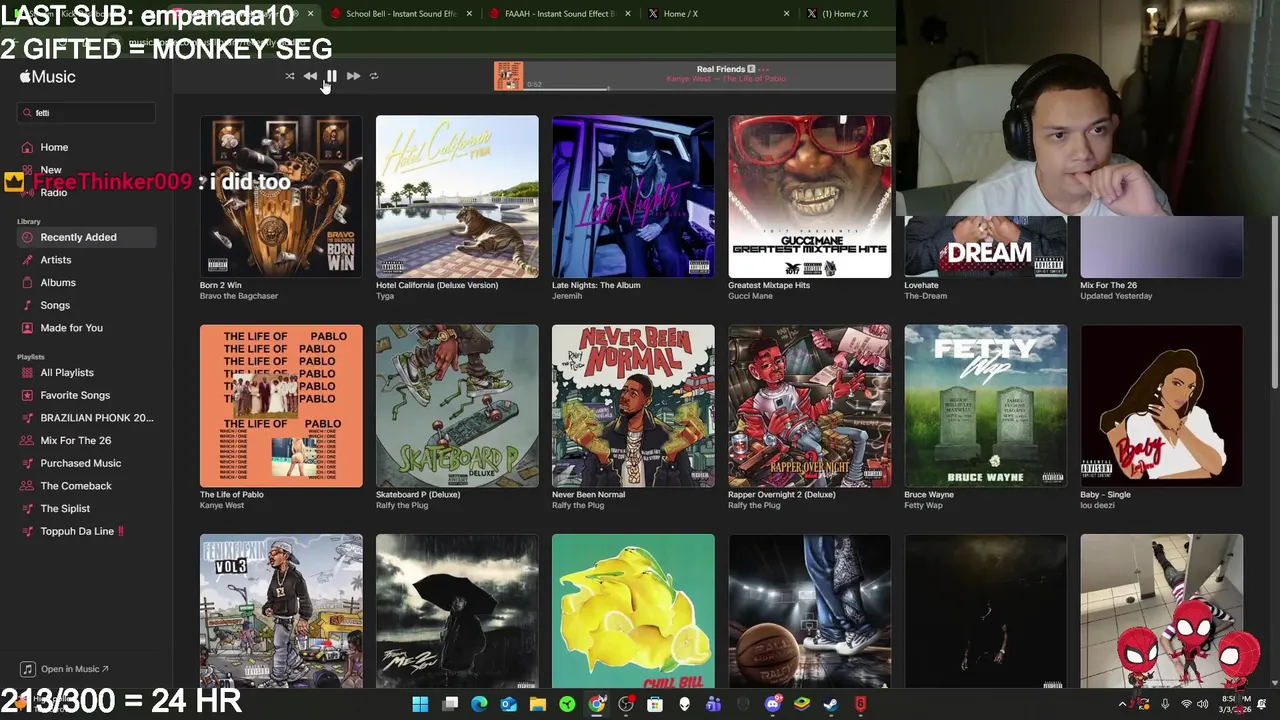This screenshot has height=720, width=1280.
Task: Open Made for You in Library
Action: tap(71, 328)
